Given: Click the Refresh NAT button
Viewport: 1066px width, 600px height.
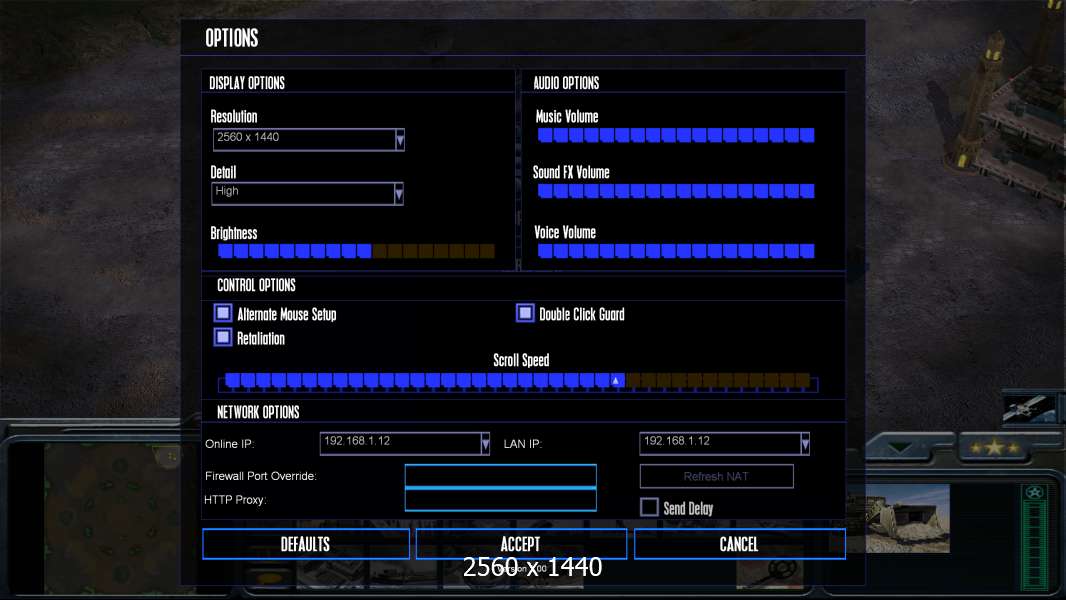Looking at the screenshot, I should point(717,476).
